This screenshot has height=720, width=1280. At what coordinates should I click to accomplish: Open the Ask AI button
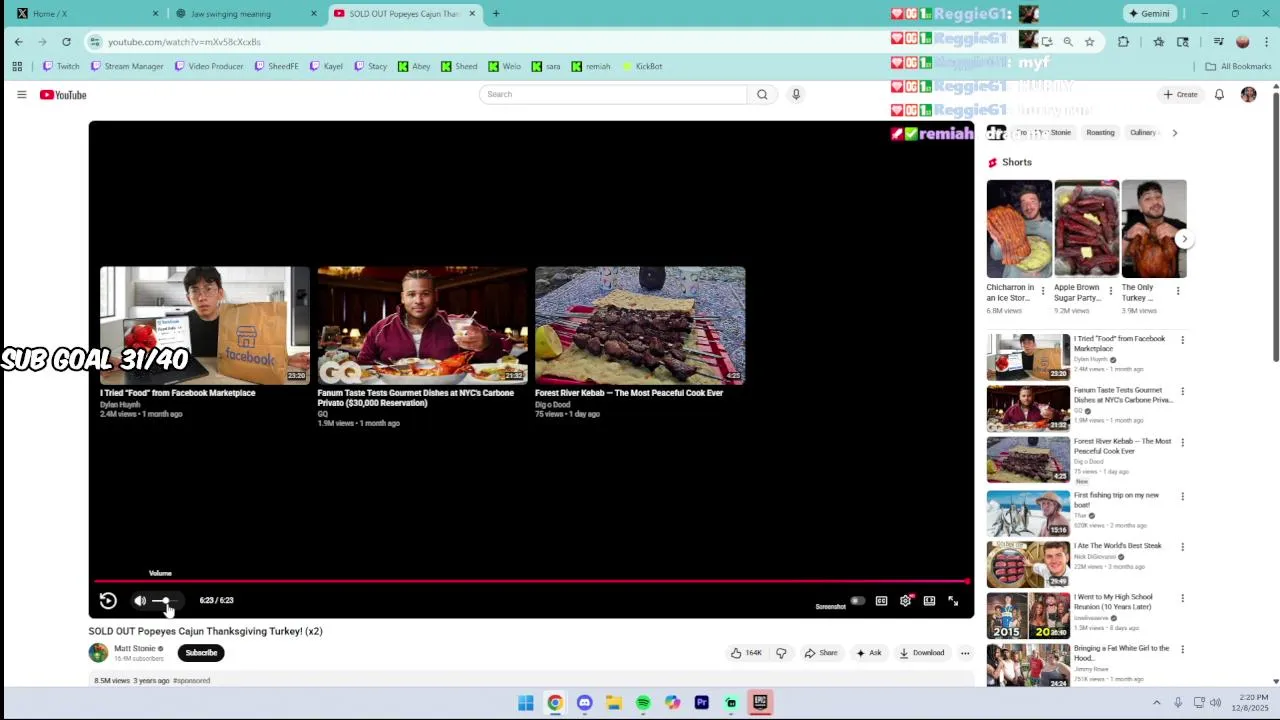click(868, 653)
